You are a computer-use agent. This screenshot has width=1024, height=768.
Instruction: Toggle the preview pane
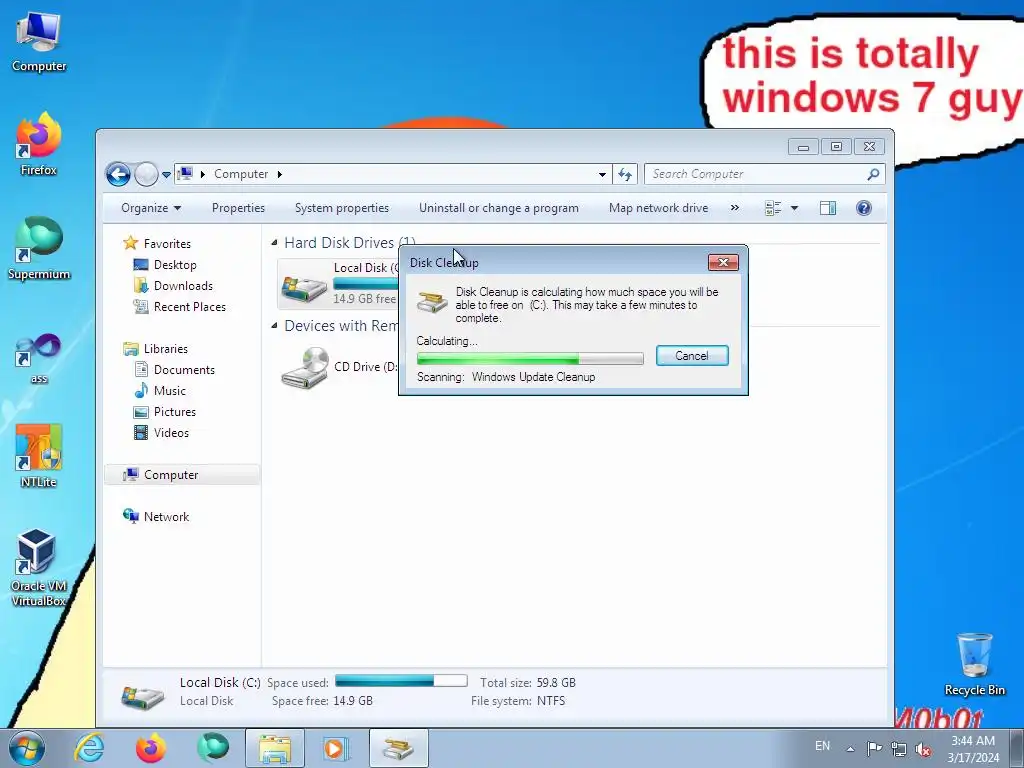827,208
